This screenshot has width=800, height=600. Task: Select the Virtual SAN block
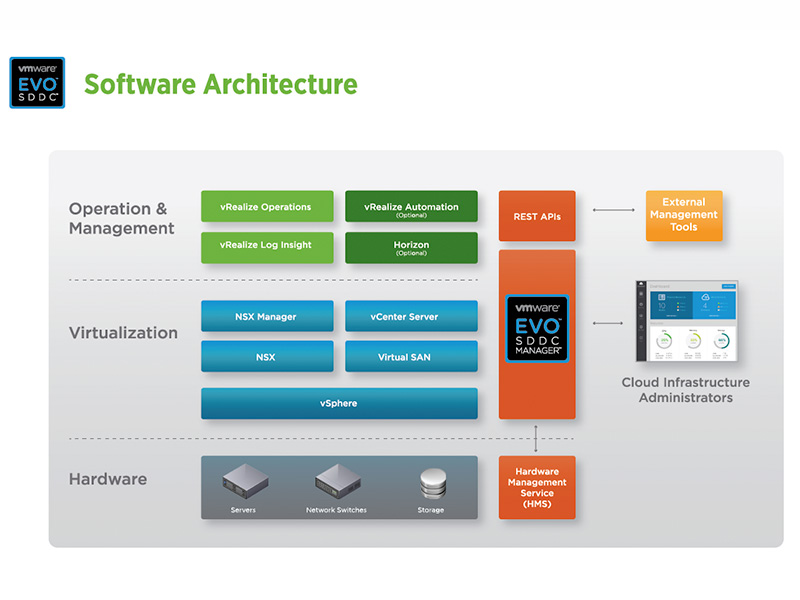point(411,357)
